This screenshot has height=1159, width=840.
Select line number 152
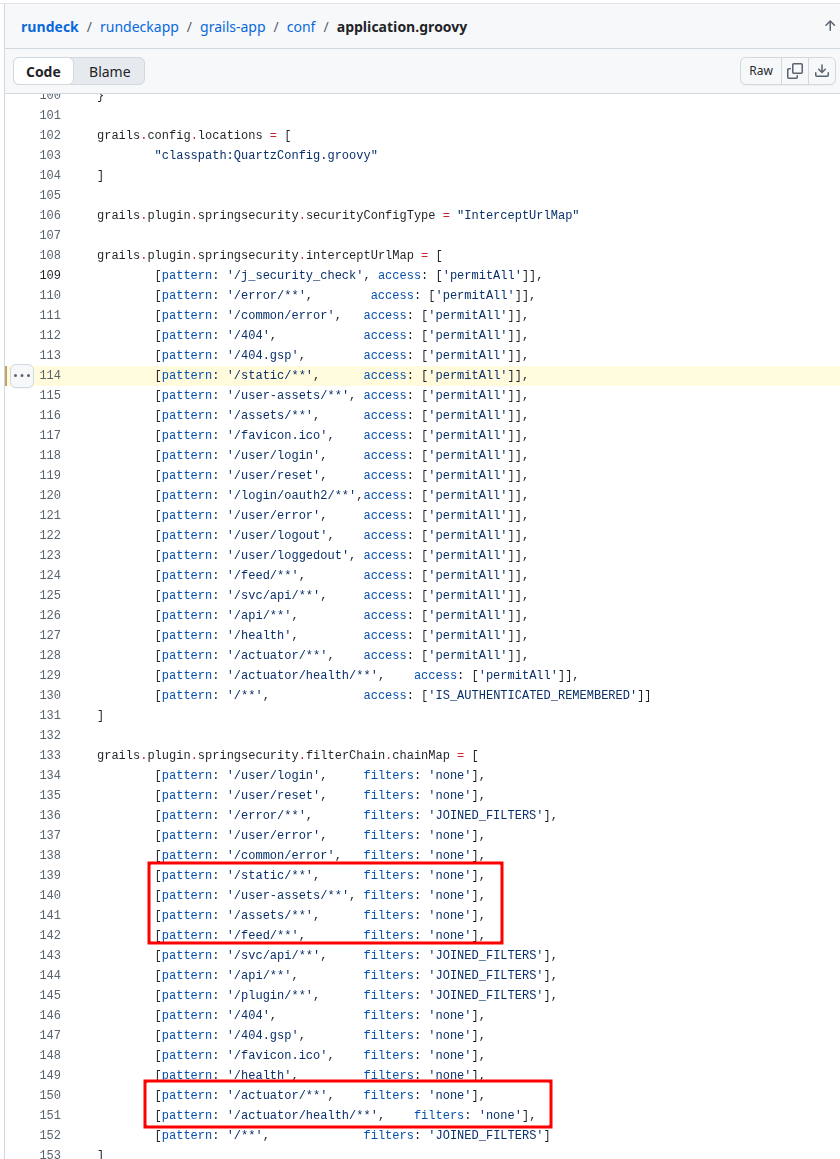50,1135
